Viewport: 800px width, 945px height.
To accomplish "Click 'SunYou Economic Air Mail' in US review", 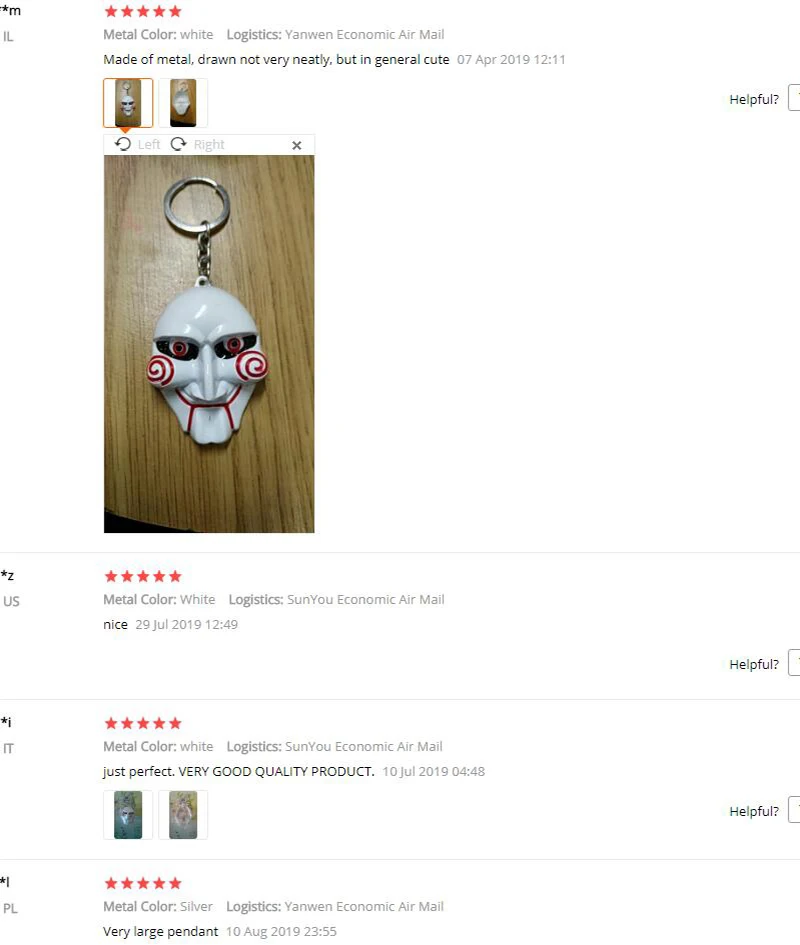I will (366, 600).
